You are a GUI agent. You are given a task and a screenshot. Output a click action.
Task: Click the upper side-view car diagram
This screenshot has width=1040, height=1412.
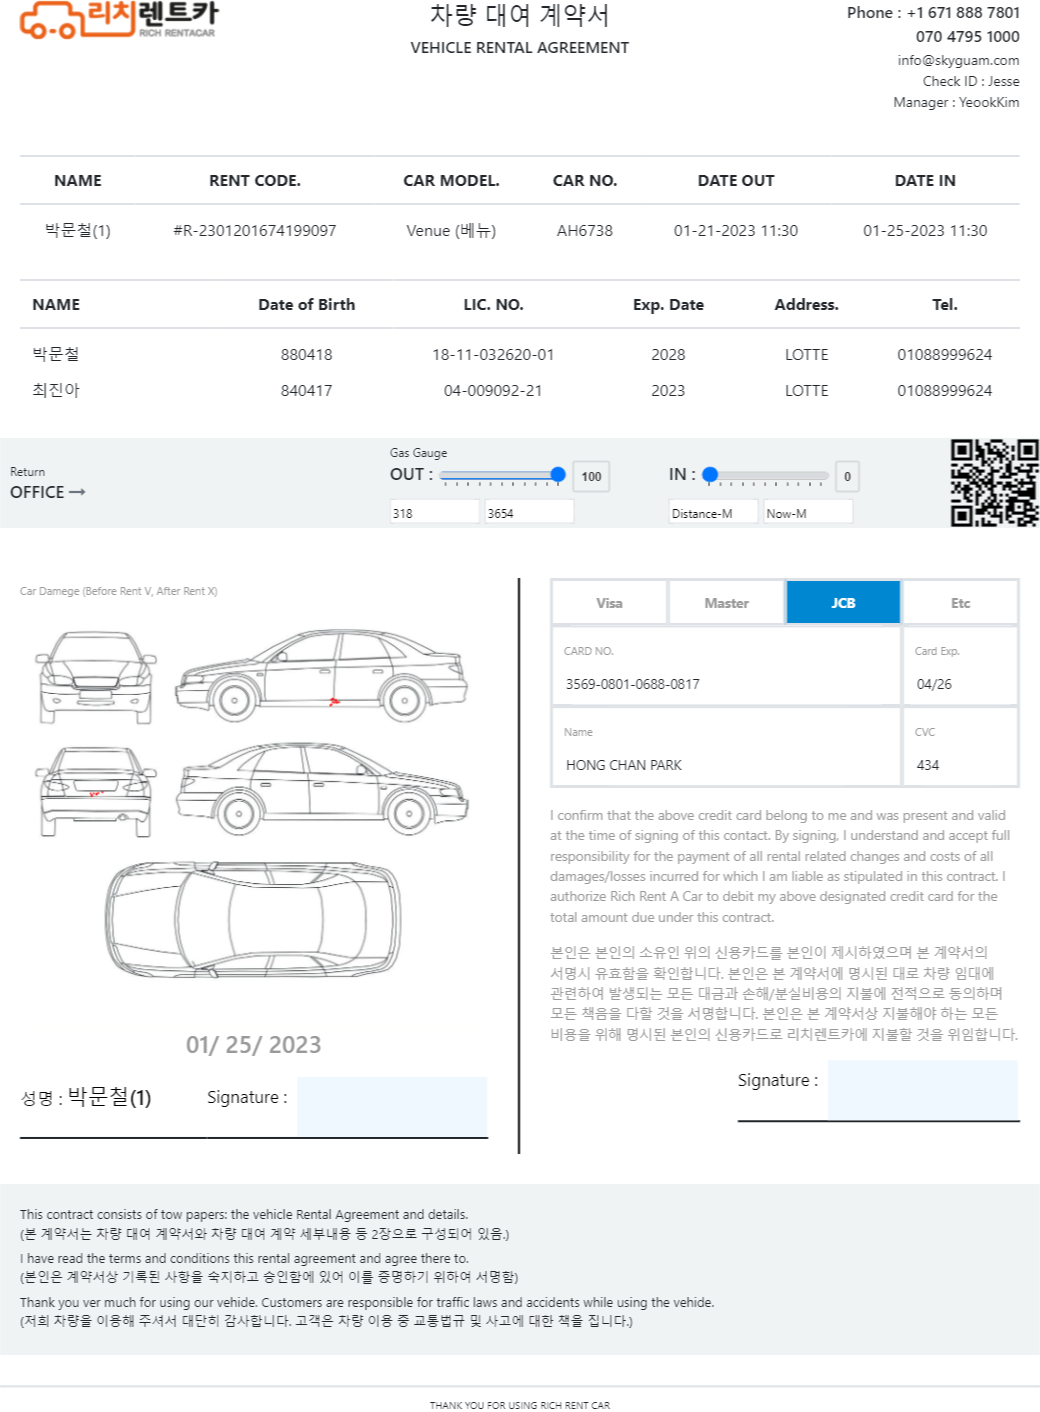point(321,675)
